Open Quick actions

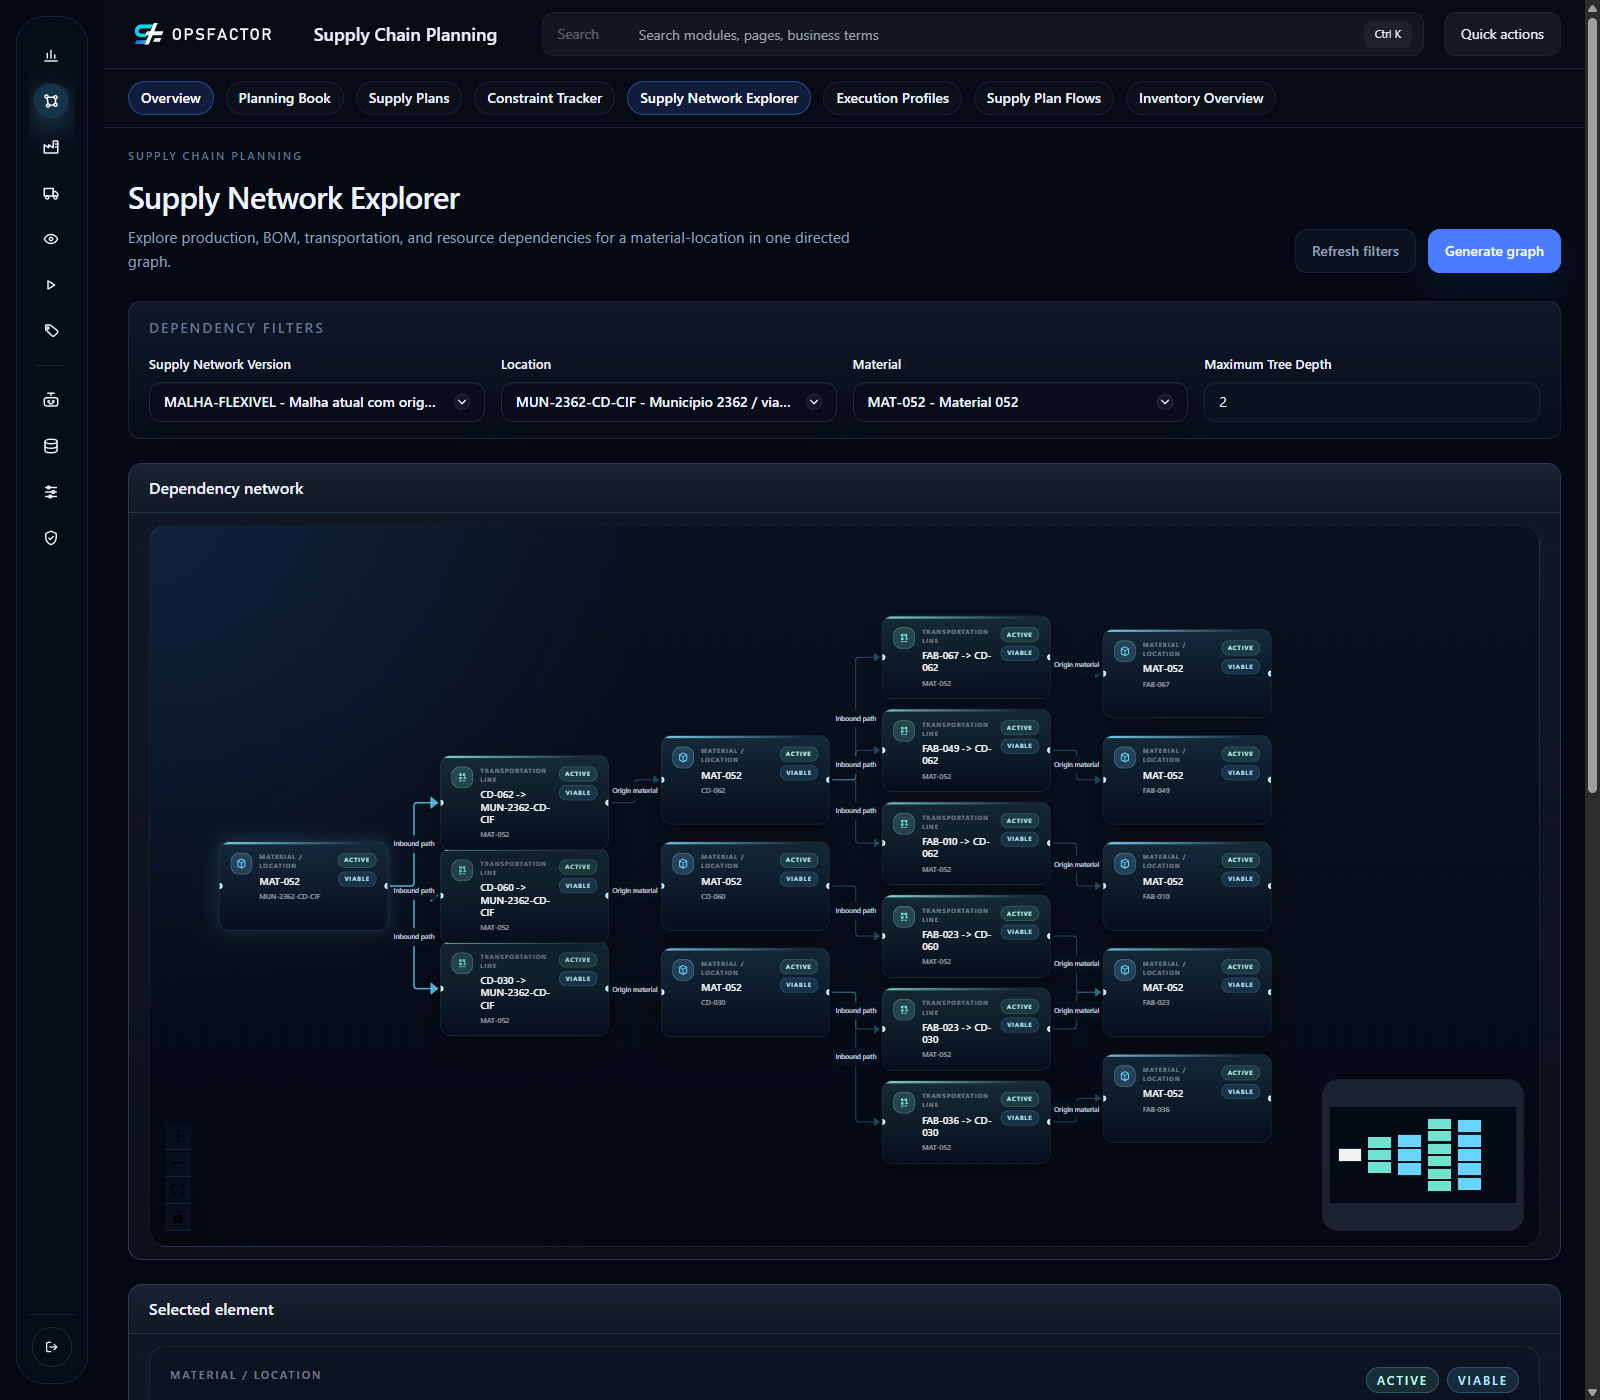(x=1502, y=34)
